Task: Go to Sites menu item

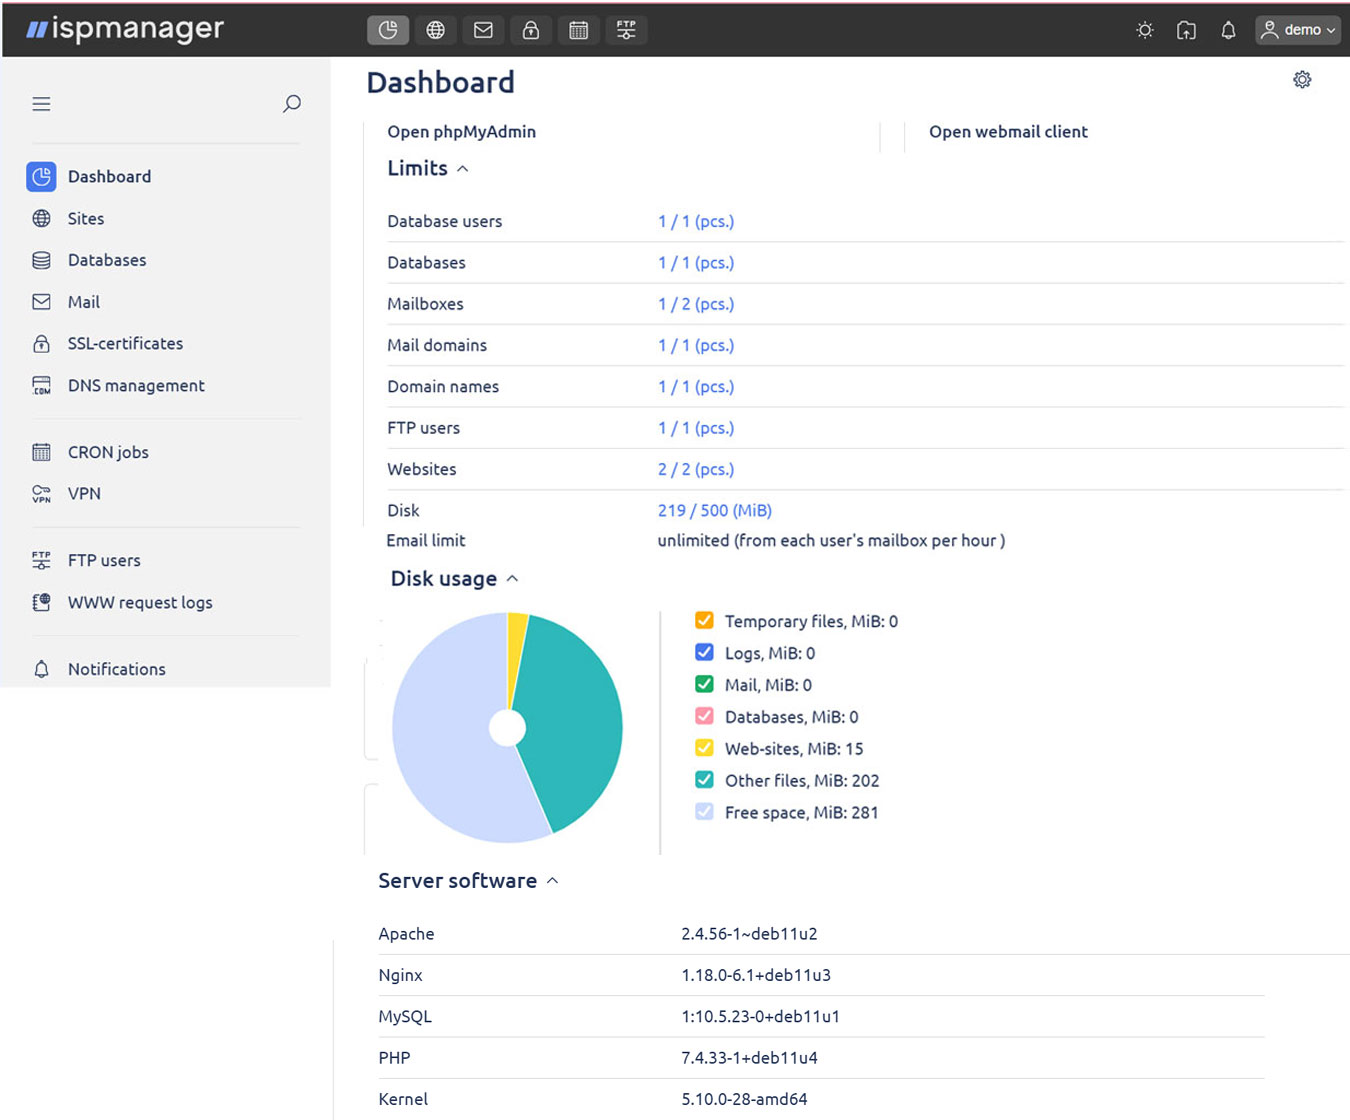Action: pyautogui.click(x=86, y=218)
